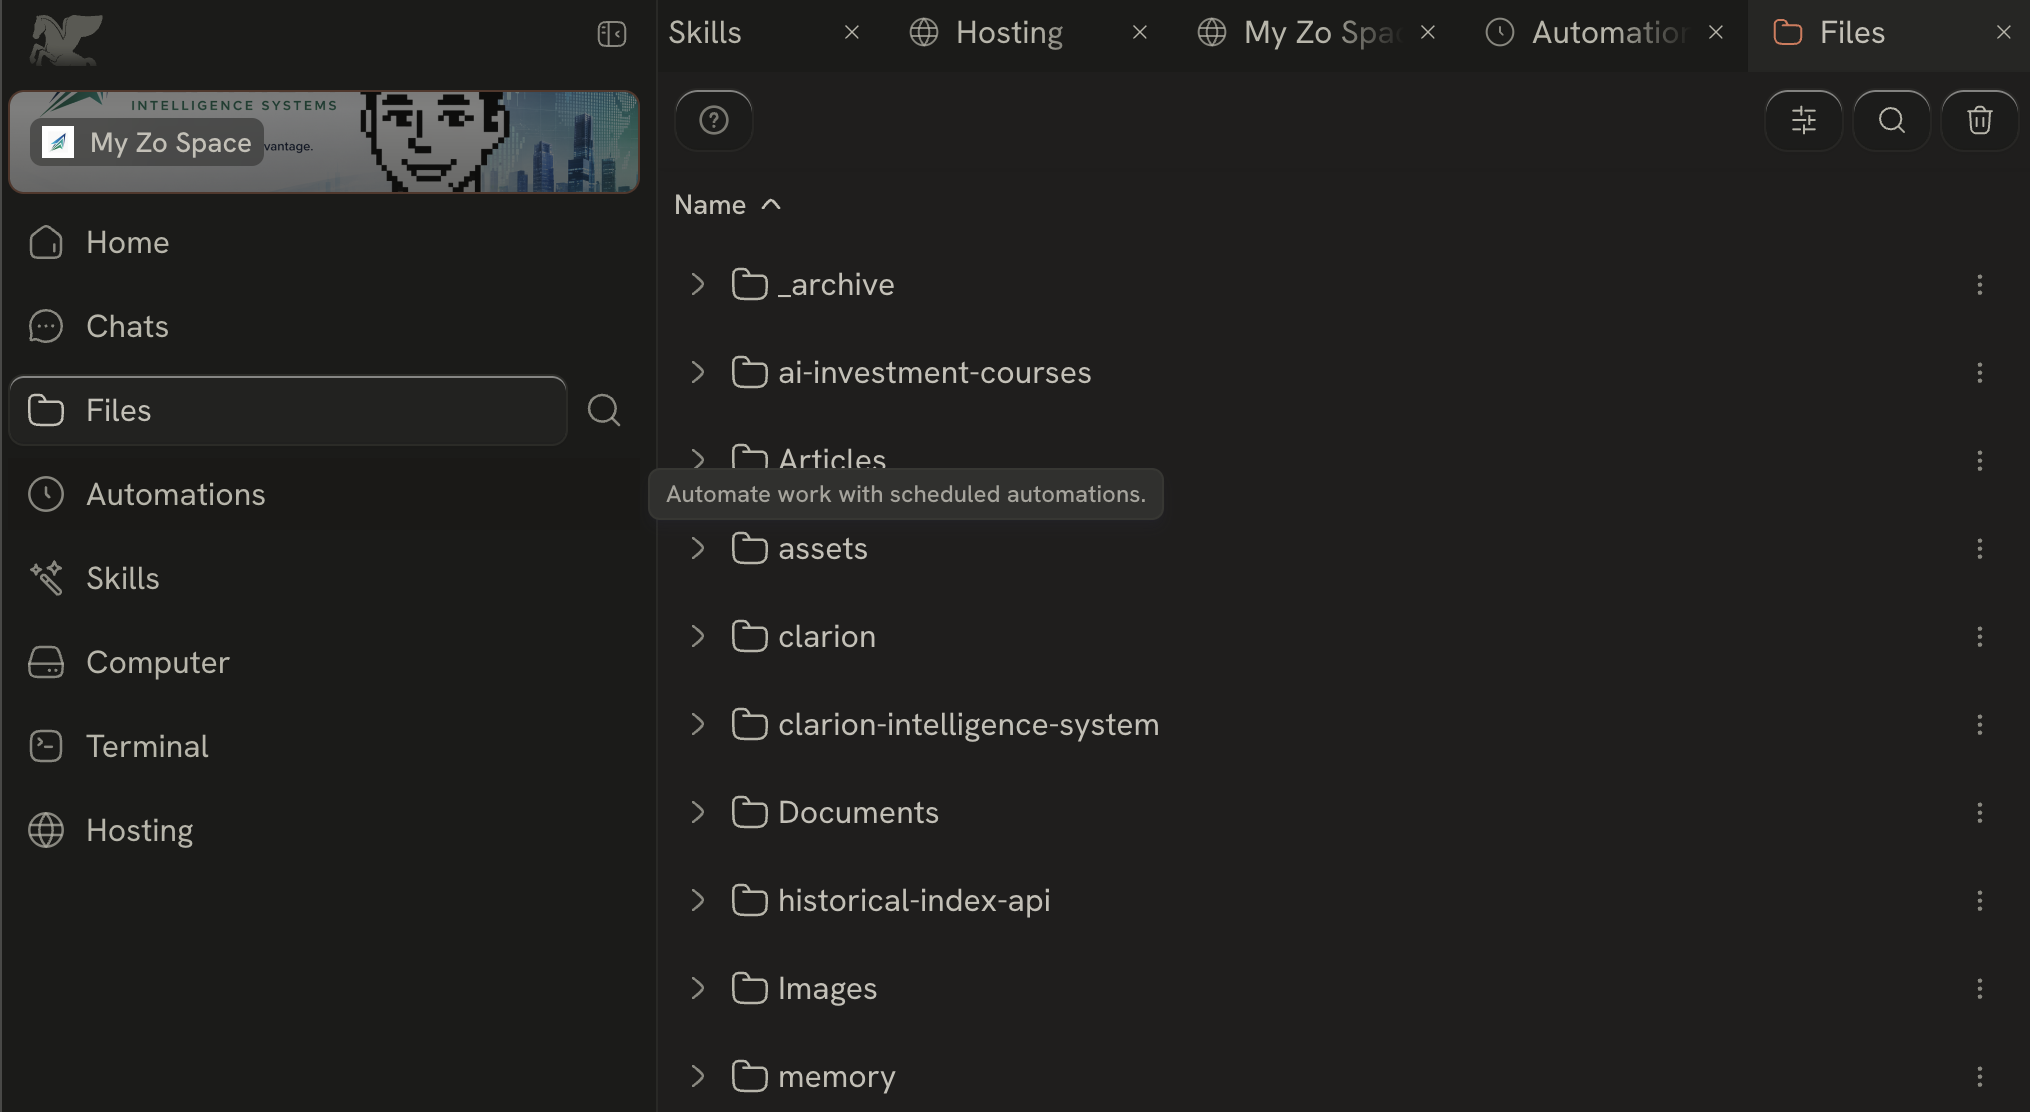Select the memory folder name
This screenshot has width=2030, height=1112.
pyautogui.click(x=837, y=1077)
